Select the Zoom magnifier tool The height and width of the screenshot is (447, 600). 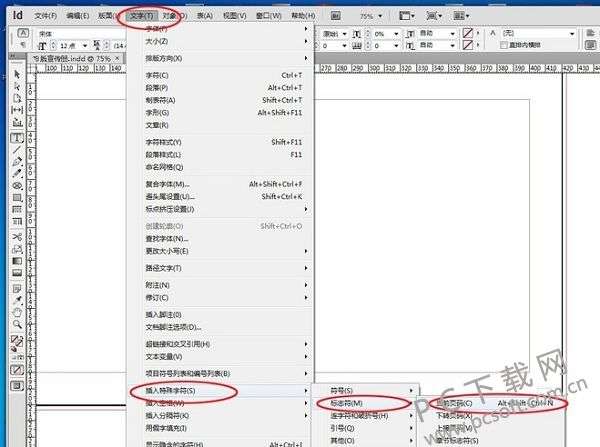[x=17, y=325]
